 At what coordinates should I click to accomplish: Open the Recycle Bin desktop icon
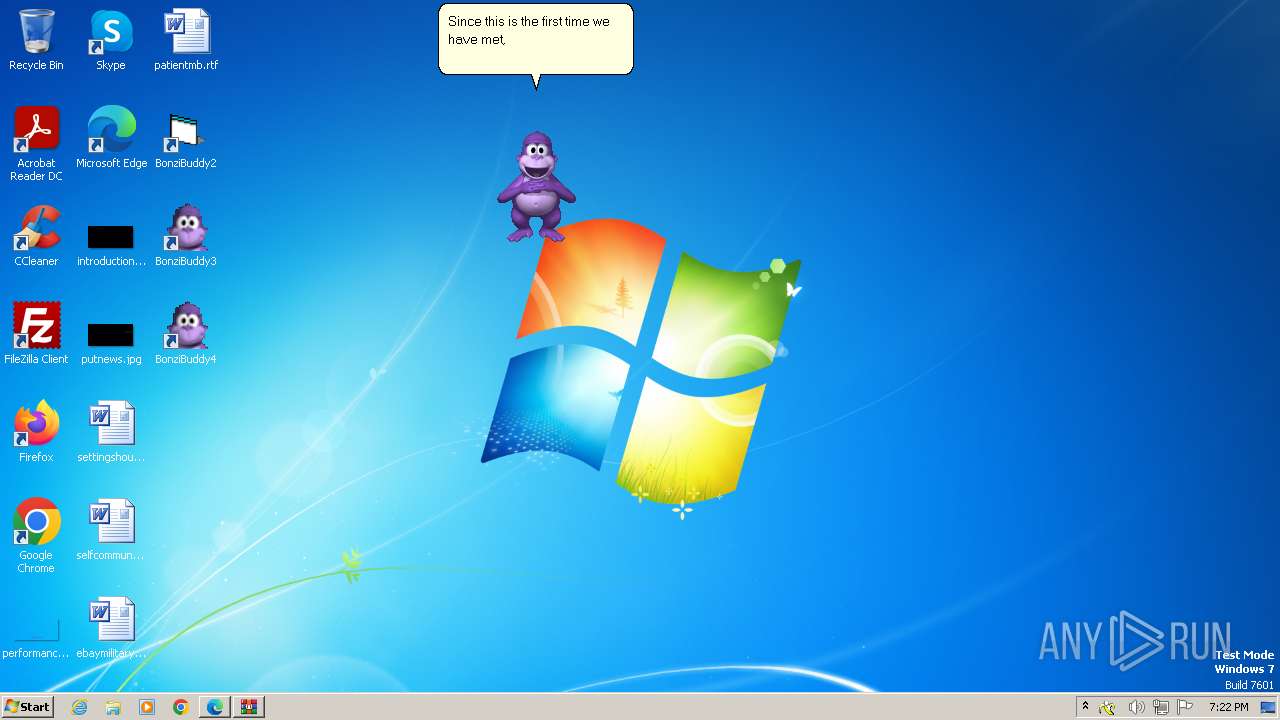click(x=36, y=40)
